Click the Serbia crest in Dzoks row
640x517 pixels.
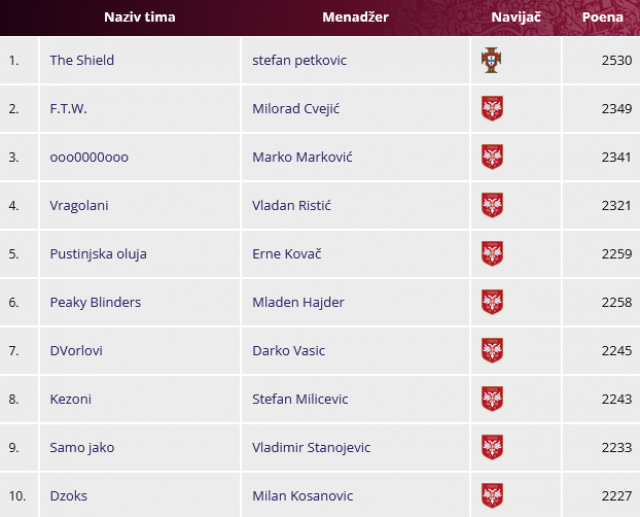point(491,496)
